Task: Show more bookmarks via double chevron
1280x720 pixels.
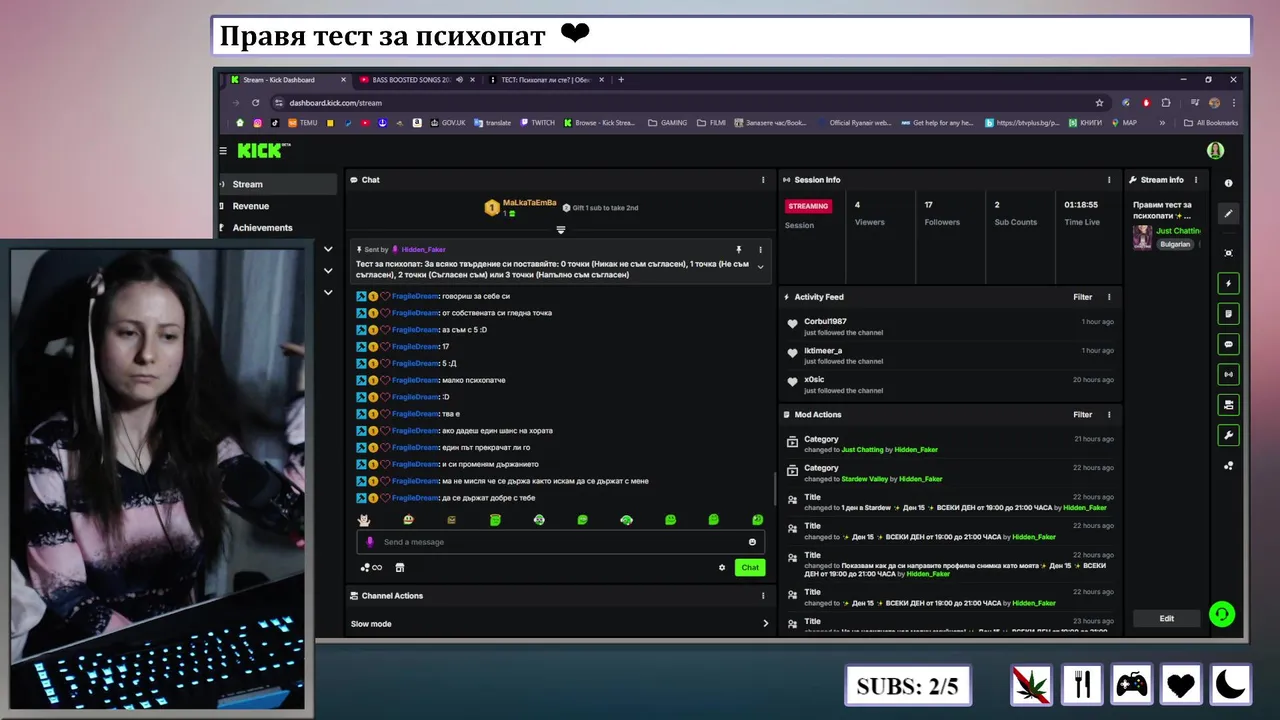Action: click(x=1162, y=123)
